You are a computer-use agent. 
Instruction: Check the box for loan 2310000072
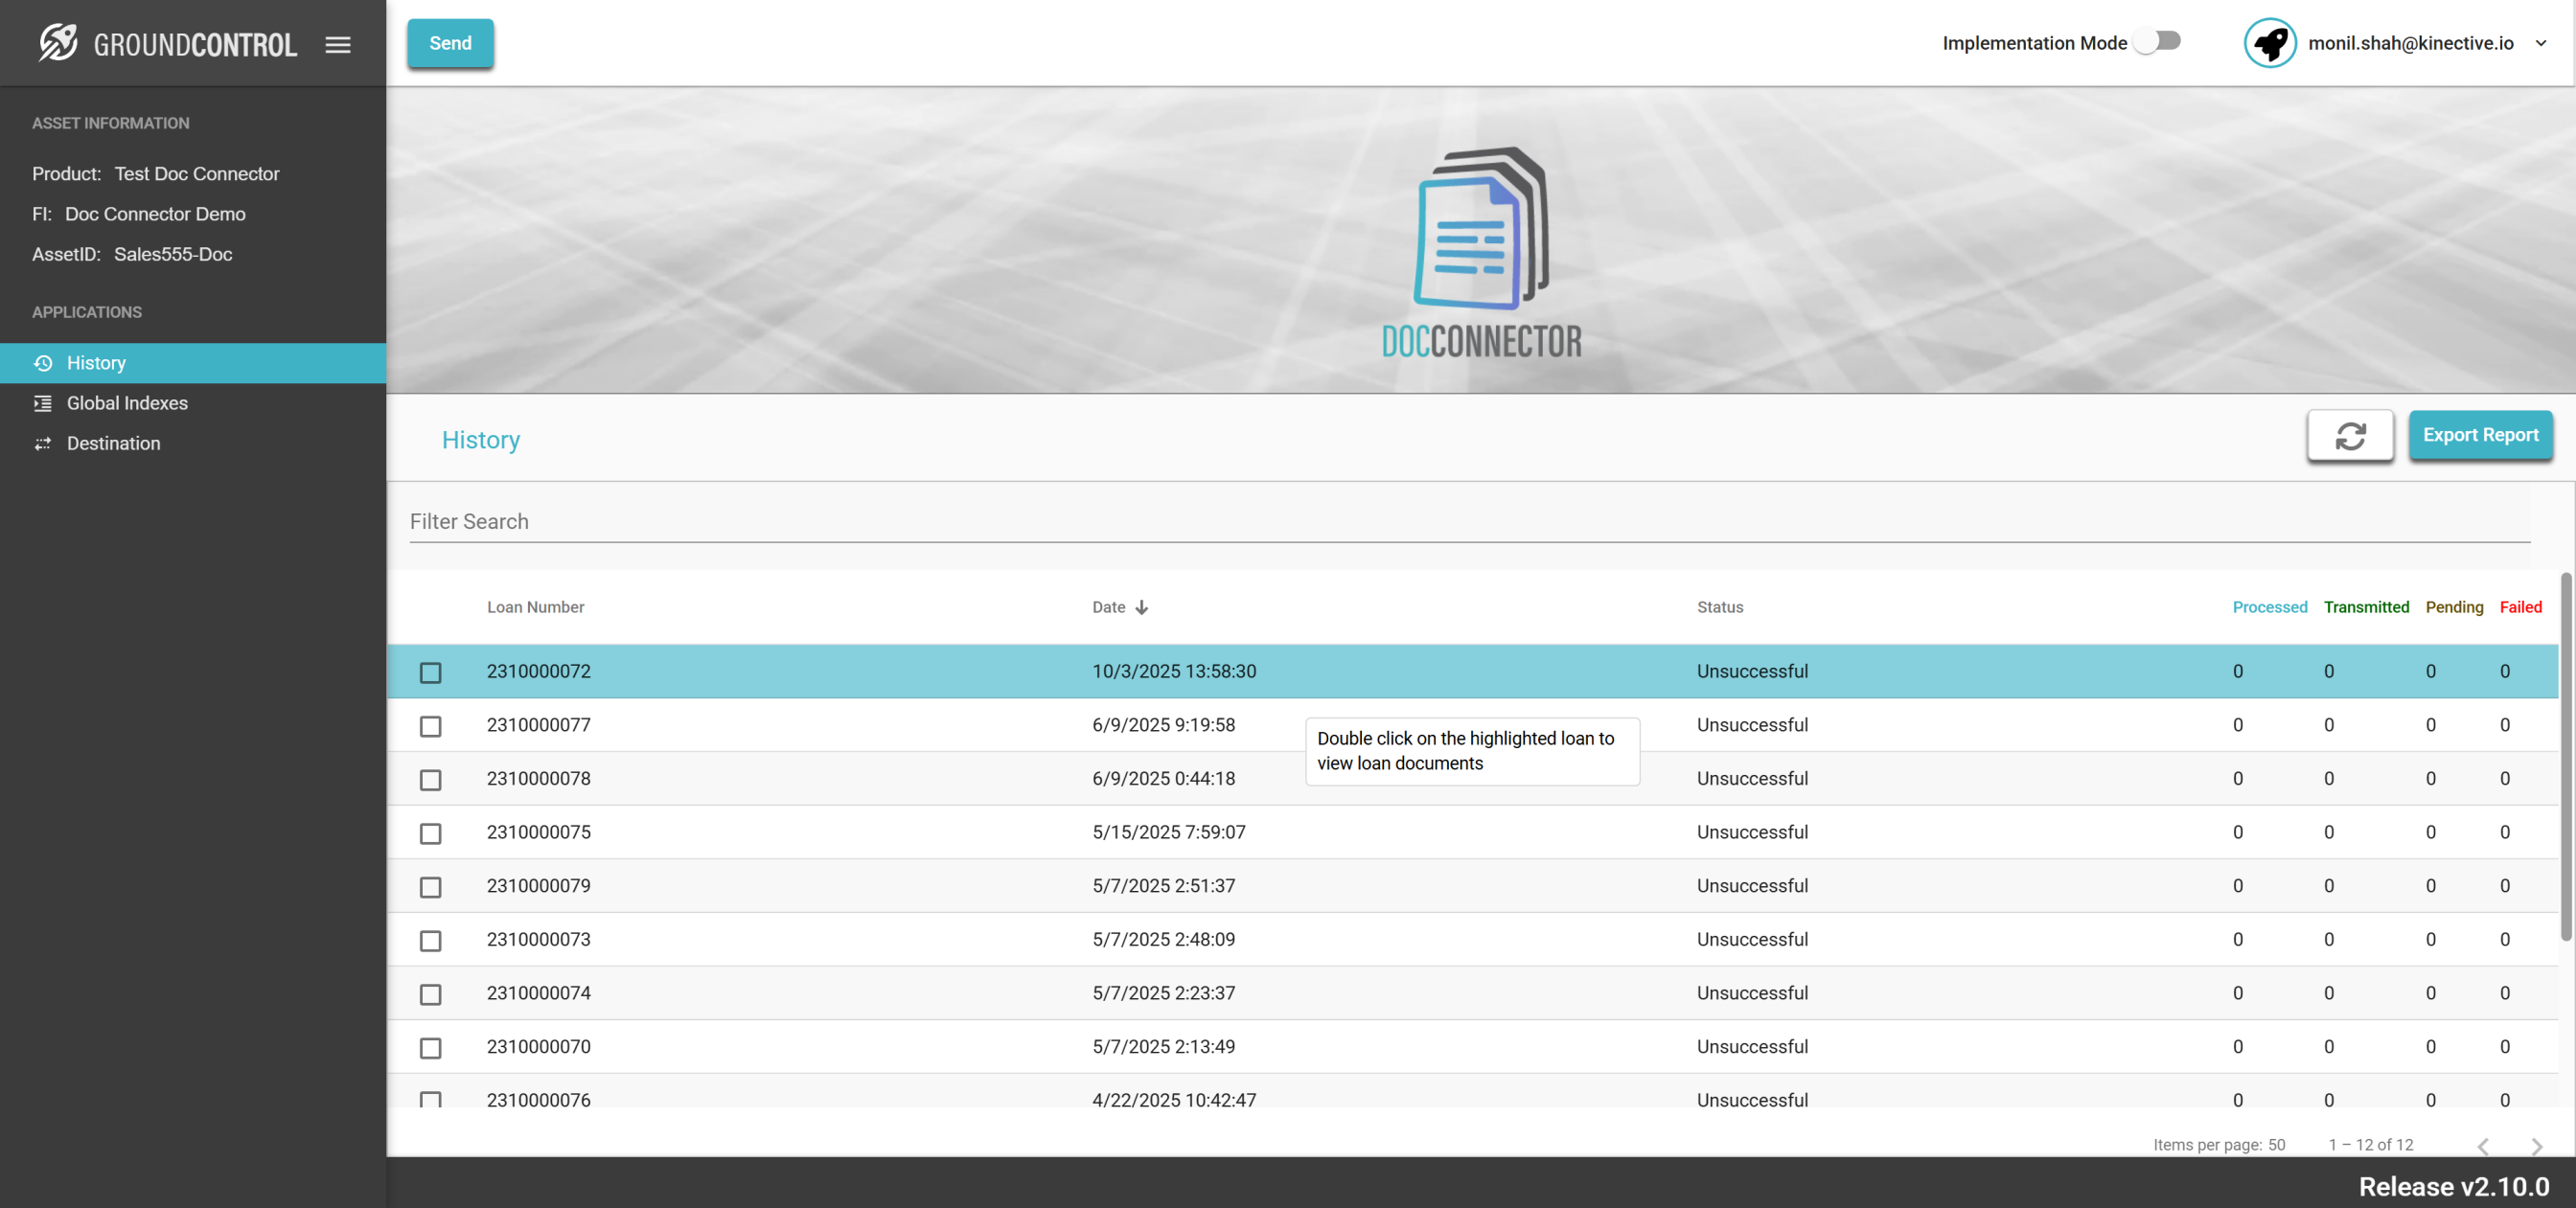(x=430, y=672)
